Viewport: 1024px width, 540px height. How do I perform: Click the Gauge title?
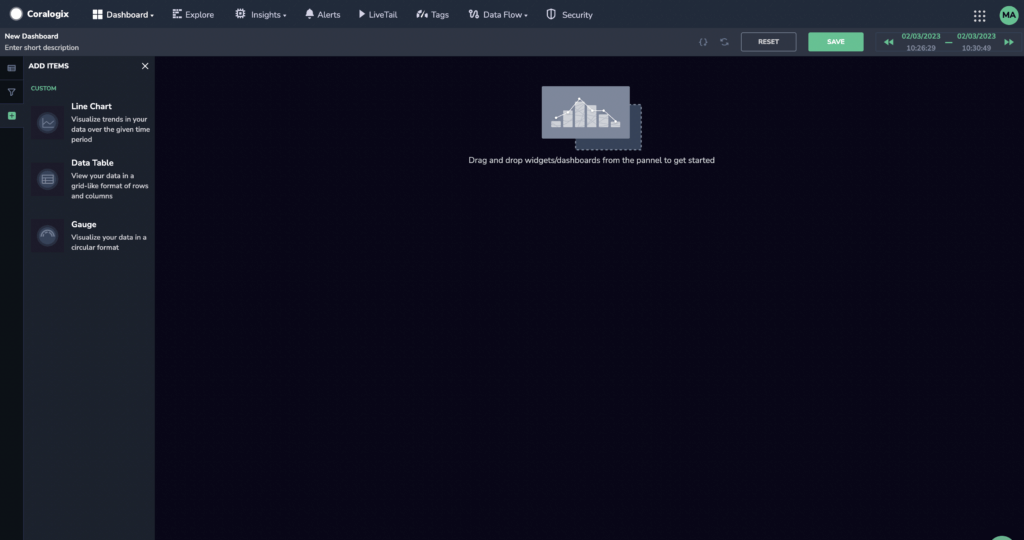point(84,224)
